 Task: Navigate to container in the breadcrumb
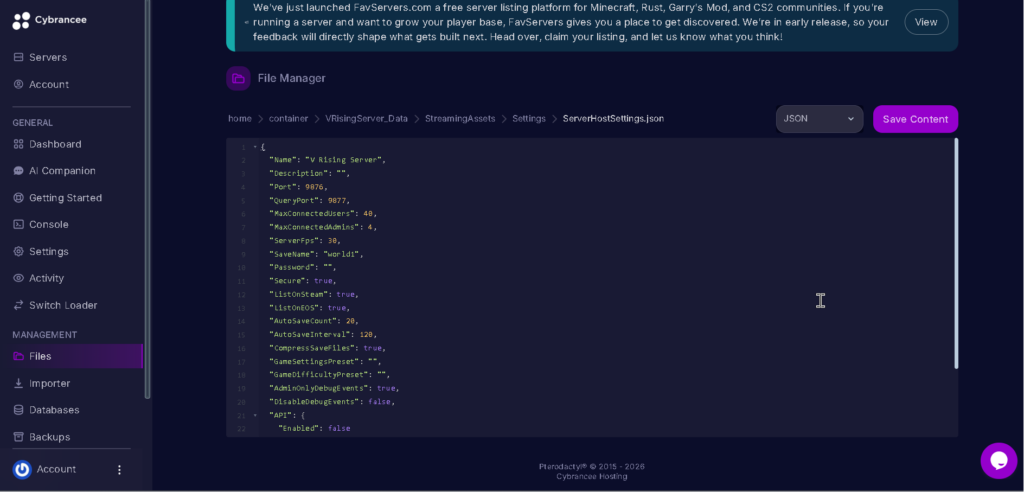(x=288, y=119)
